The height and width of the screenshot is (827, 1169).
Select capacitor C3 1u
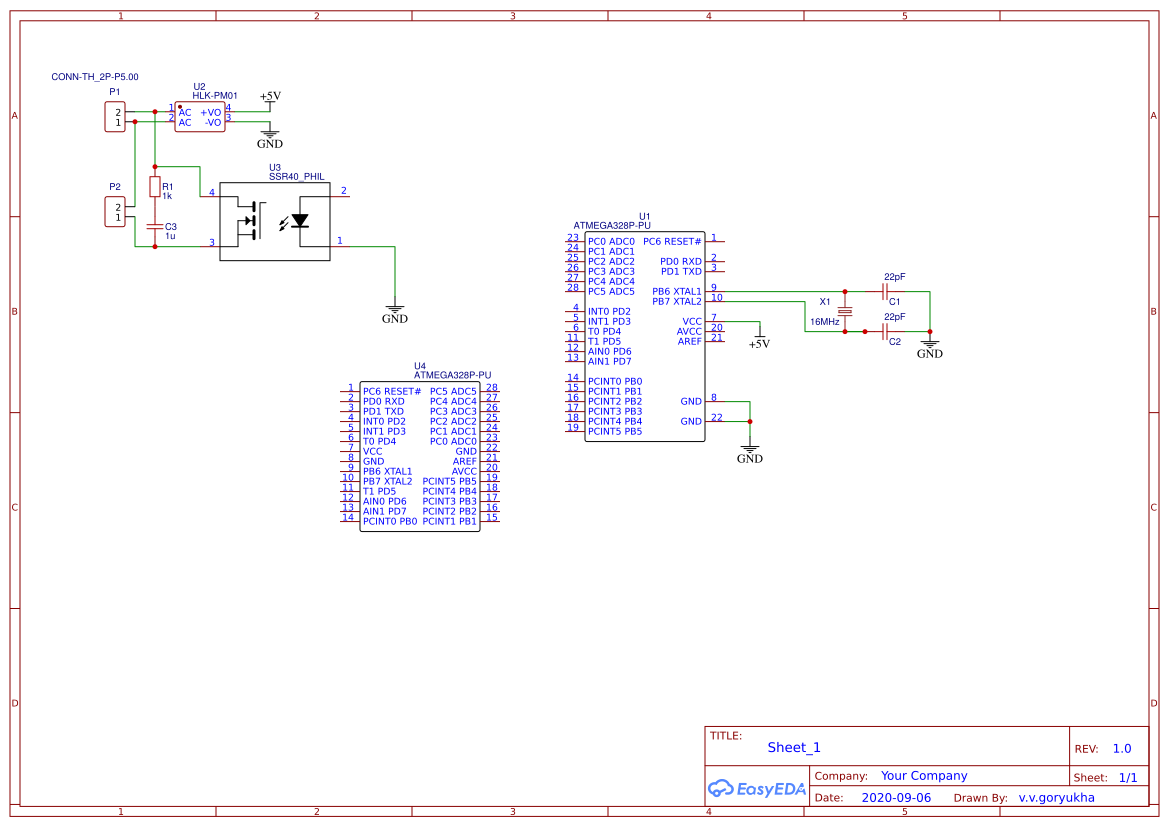155,226
